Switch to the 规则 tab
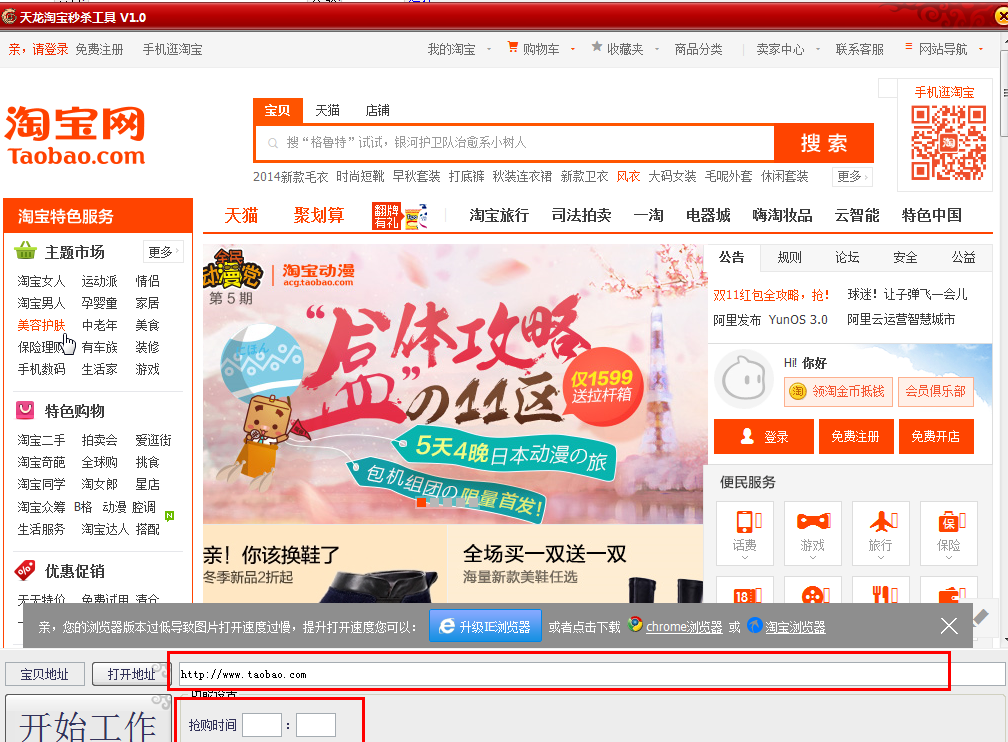The width and height of the screenshot is (1008, 742). (789, 258)
